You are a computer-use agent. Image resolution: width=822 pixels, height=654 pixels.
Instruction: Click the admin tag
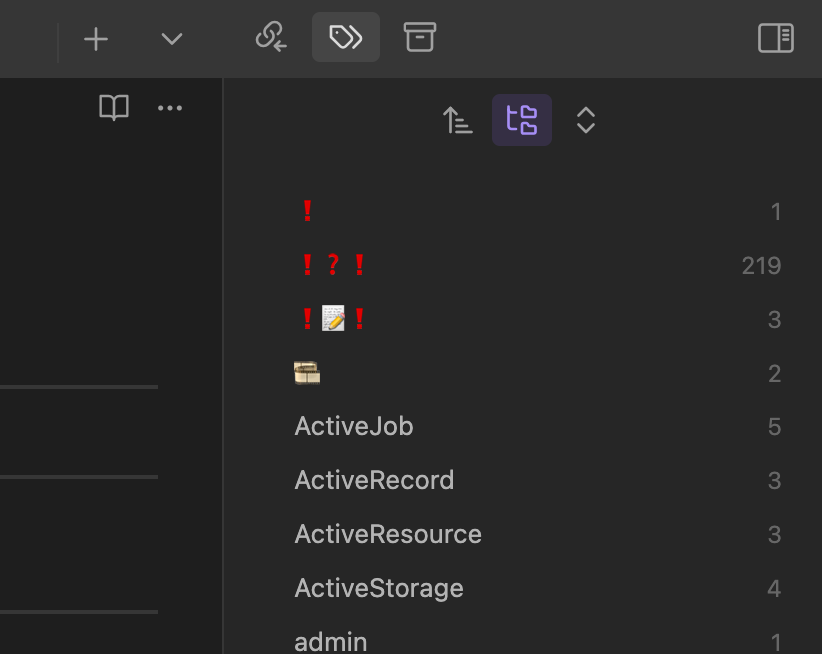(x=331, y=641)
